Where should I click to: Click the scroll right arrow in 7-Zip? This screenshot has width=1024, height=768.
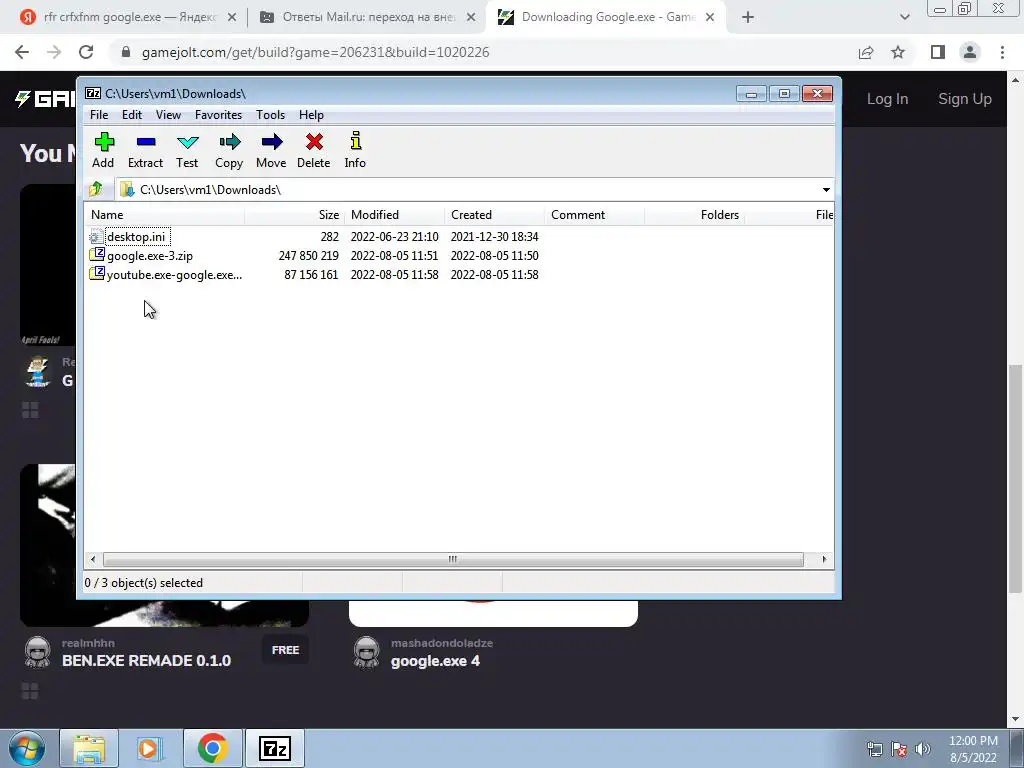point(824,560)
